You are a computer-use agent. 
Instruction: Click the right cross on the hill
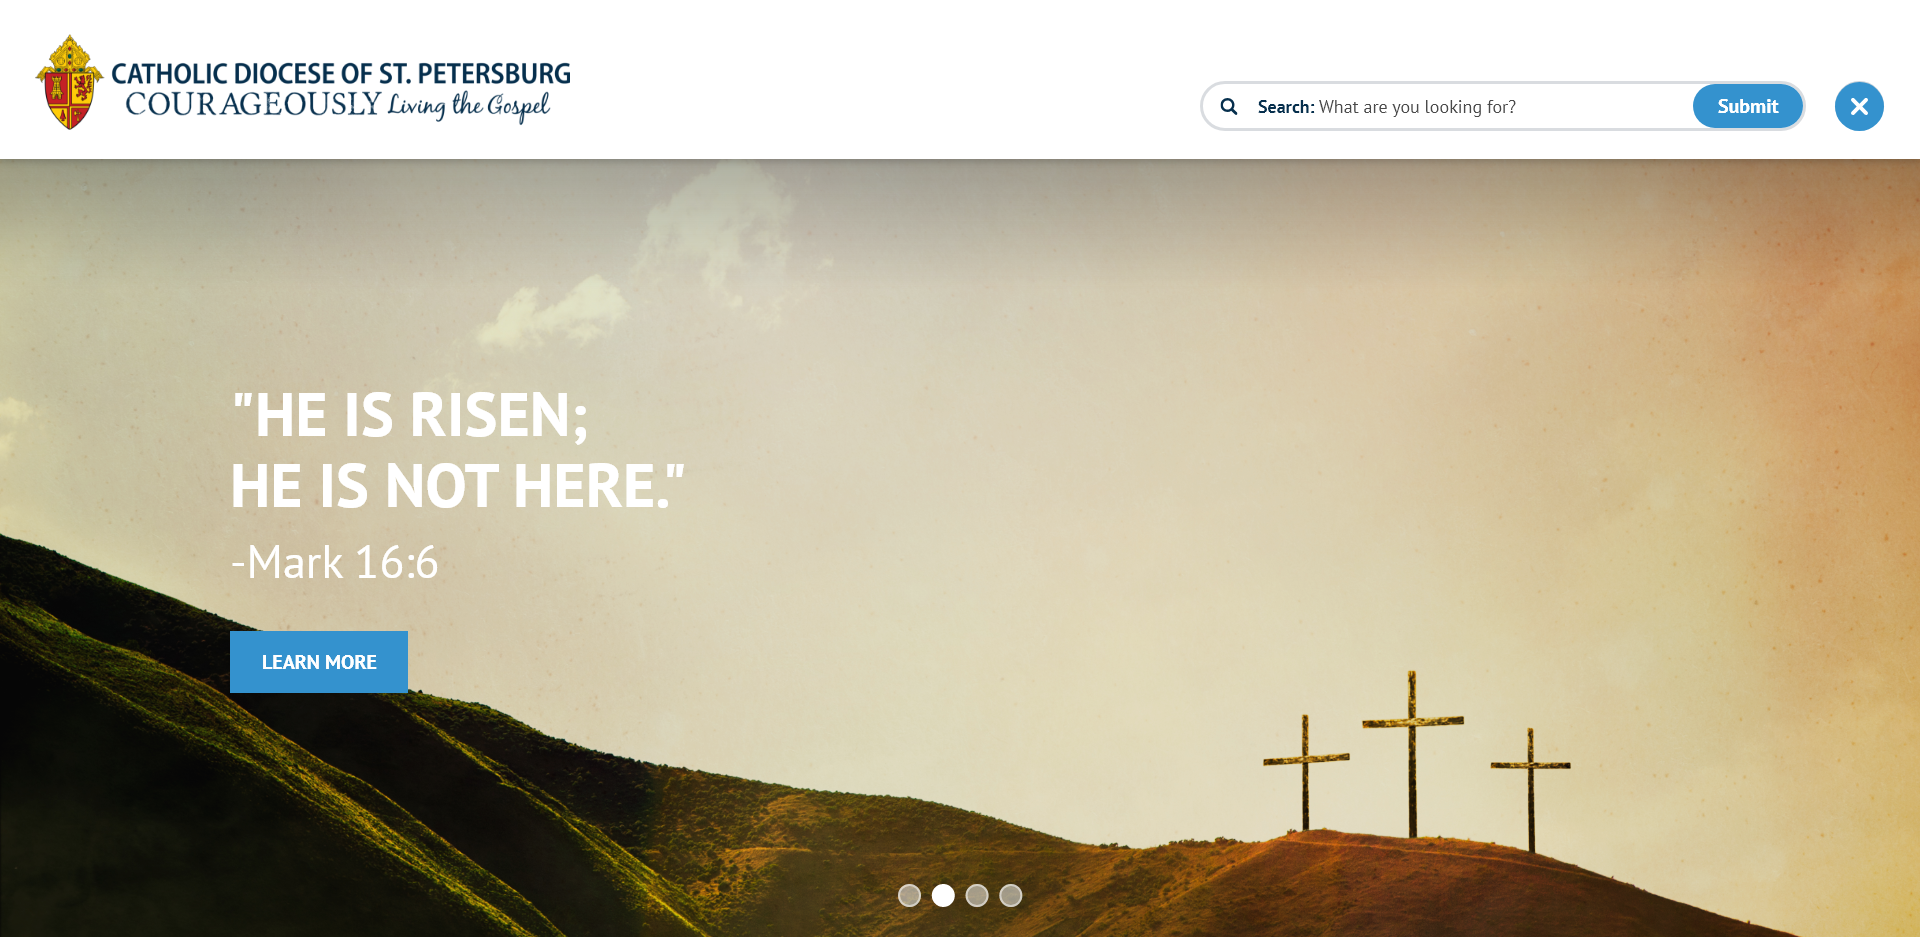[x=1530, y=790]
